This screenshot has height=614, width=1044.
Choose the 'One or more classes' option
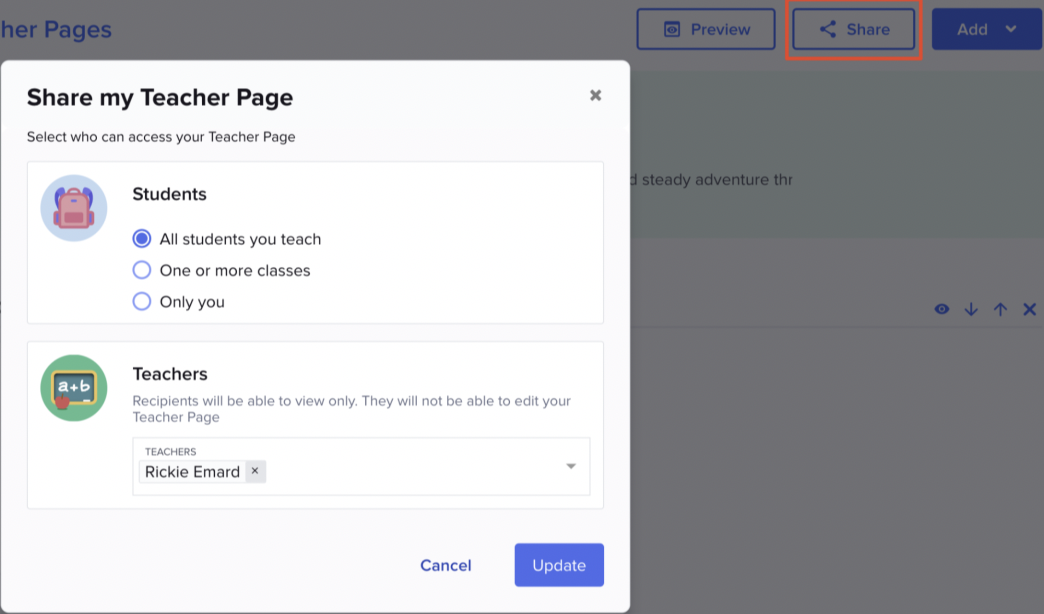(x=141, y=270)
